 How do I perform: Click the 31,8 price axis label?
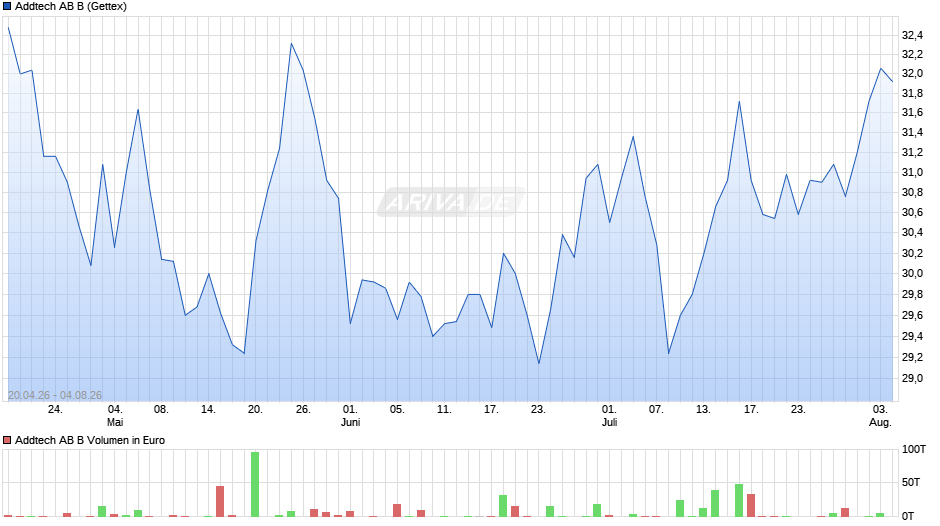pos(912,94)
